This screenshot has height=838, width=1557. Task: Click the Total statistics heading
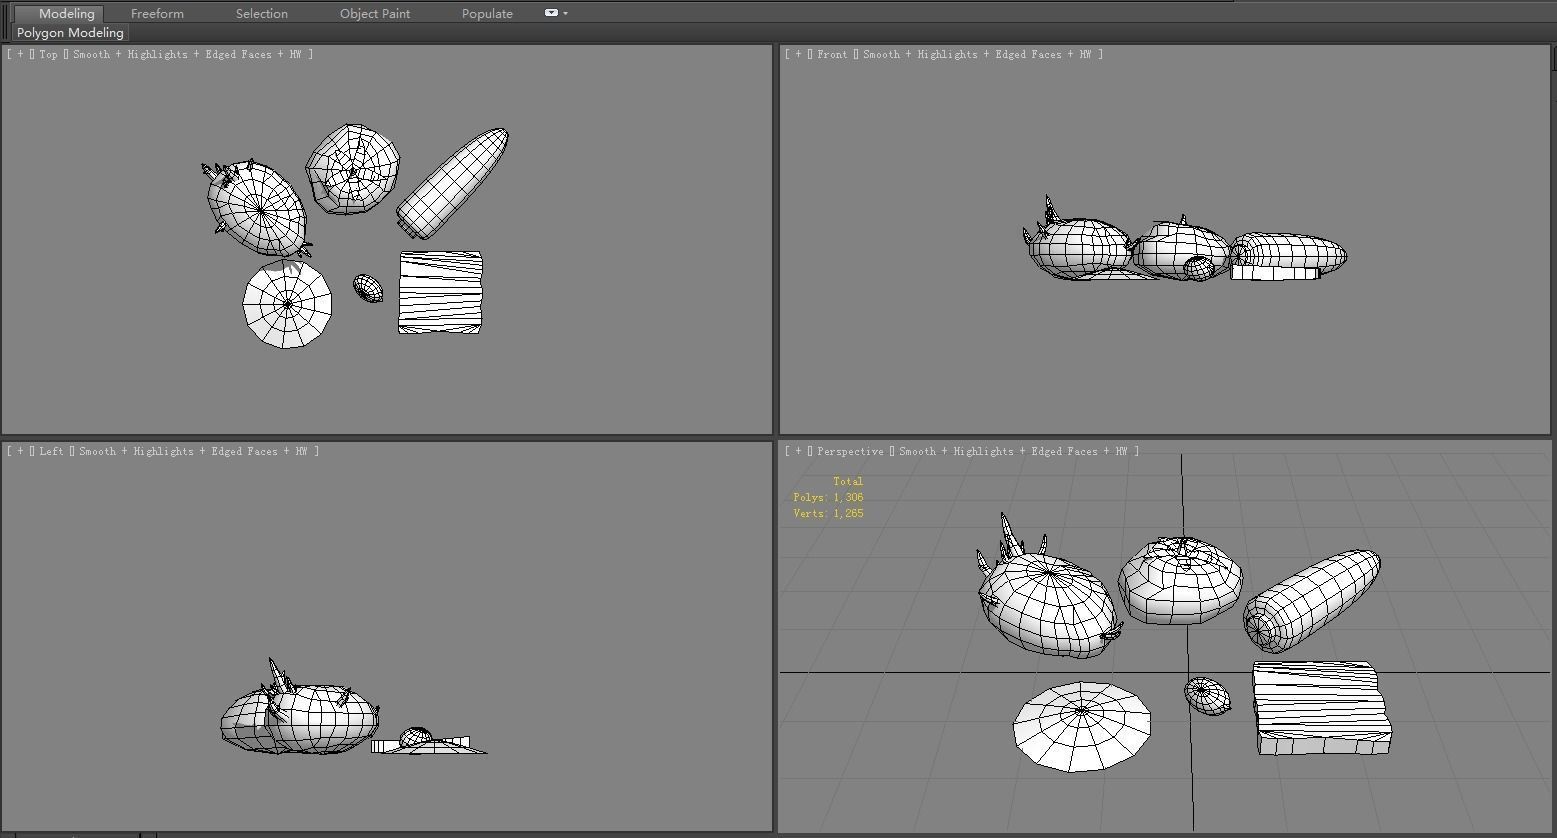pos(847,481)
